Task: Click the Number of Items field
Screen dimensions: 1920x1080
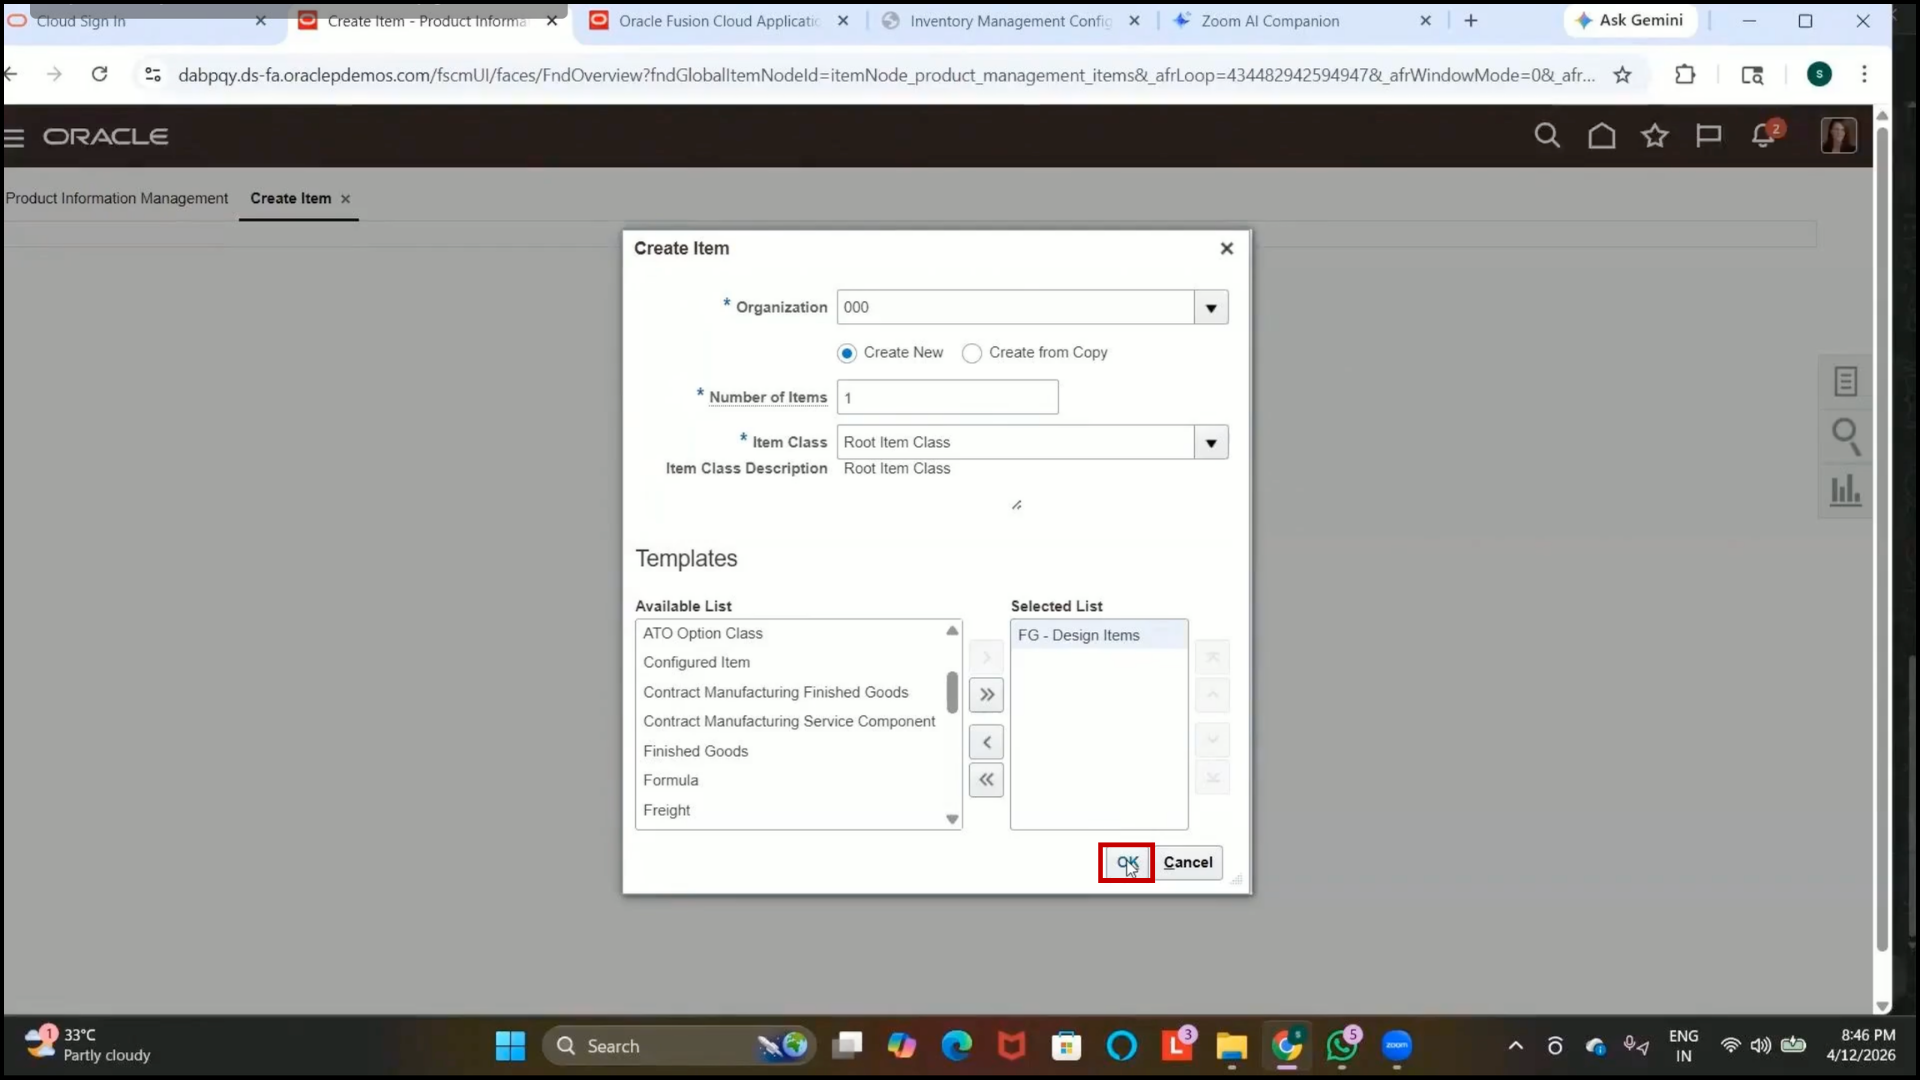Action: (947, 398)
